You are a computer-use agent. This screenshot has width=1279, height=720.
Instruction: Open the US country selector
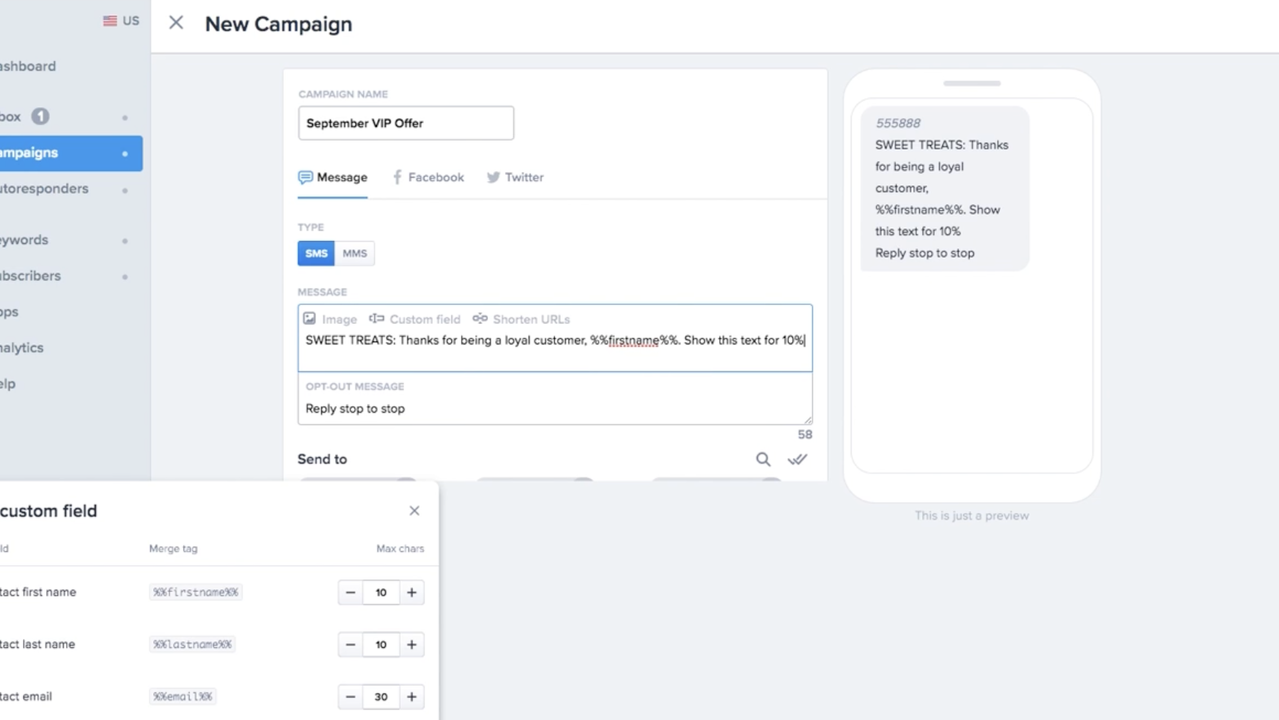click(x=121, y=21)
